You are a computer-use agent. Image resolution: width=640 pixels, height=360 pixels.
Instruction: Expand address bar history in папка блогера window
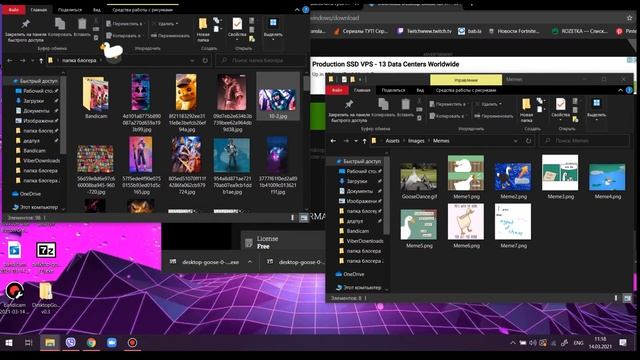point(192,60)
